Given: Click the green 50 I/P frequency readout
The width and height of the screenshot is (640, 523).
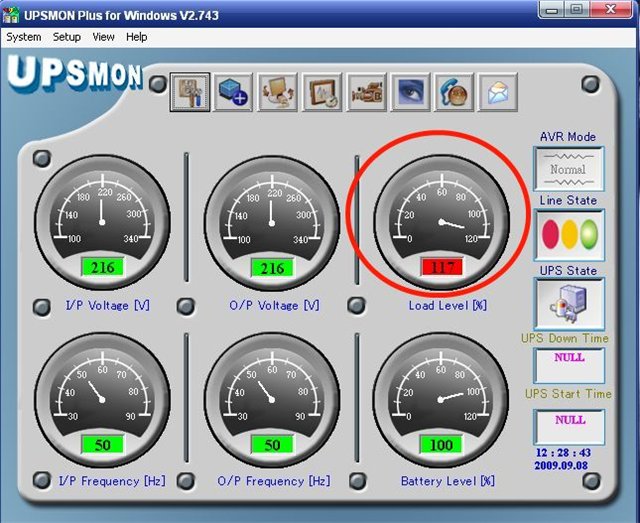Looking at the screenshot, I should pos(102,445).
